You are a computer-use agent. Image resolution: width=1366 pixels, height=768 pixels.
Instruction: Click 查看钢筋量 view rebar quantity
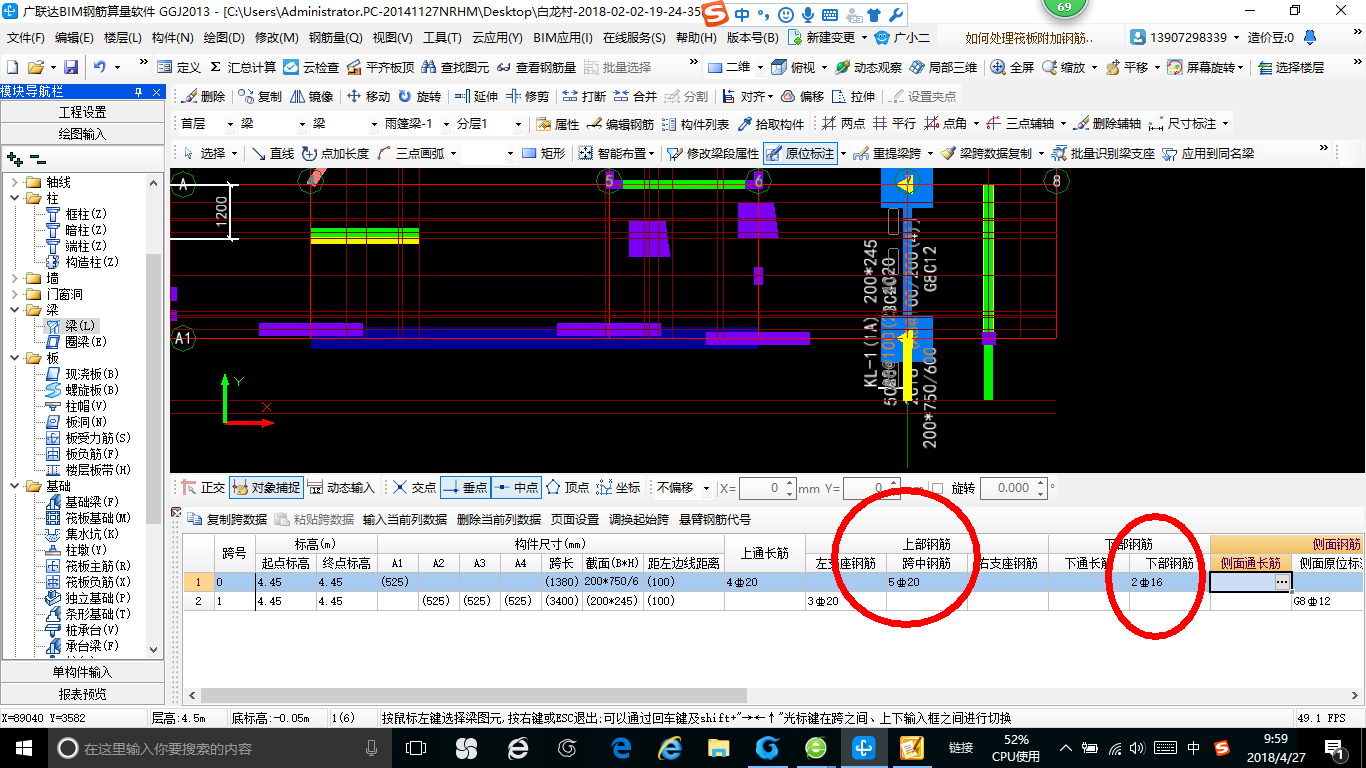coord(536,67)
